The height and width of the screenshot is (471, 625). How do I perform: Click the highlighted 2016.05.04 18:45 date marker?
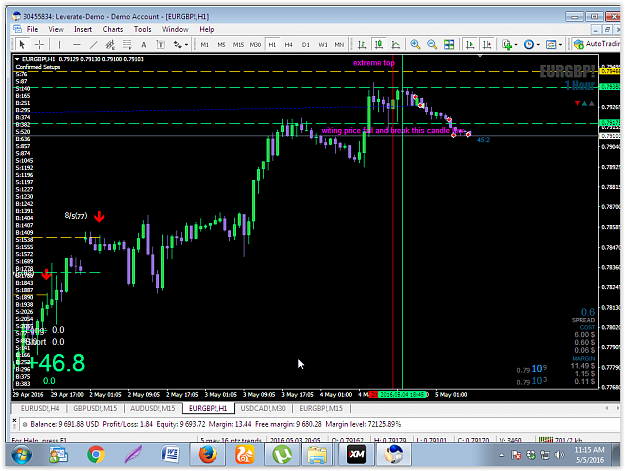pos(402,394)
